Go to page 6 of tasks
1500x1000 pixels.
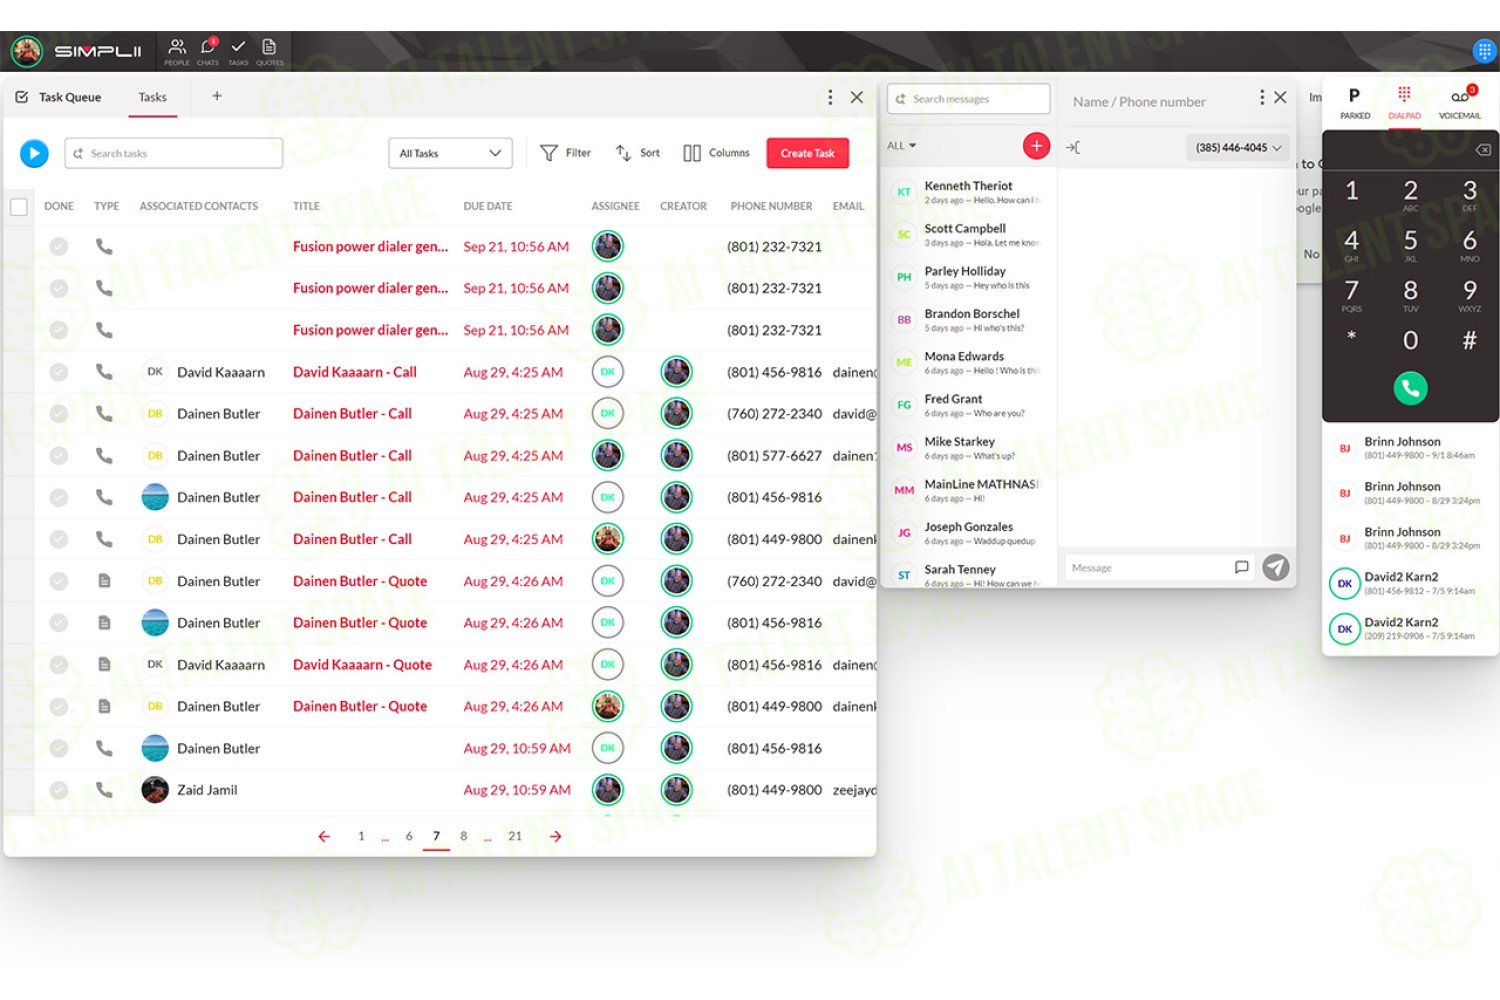tap(409, 836)
